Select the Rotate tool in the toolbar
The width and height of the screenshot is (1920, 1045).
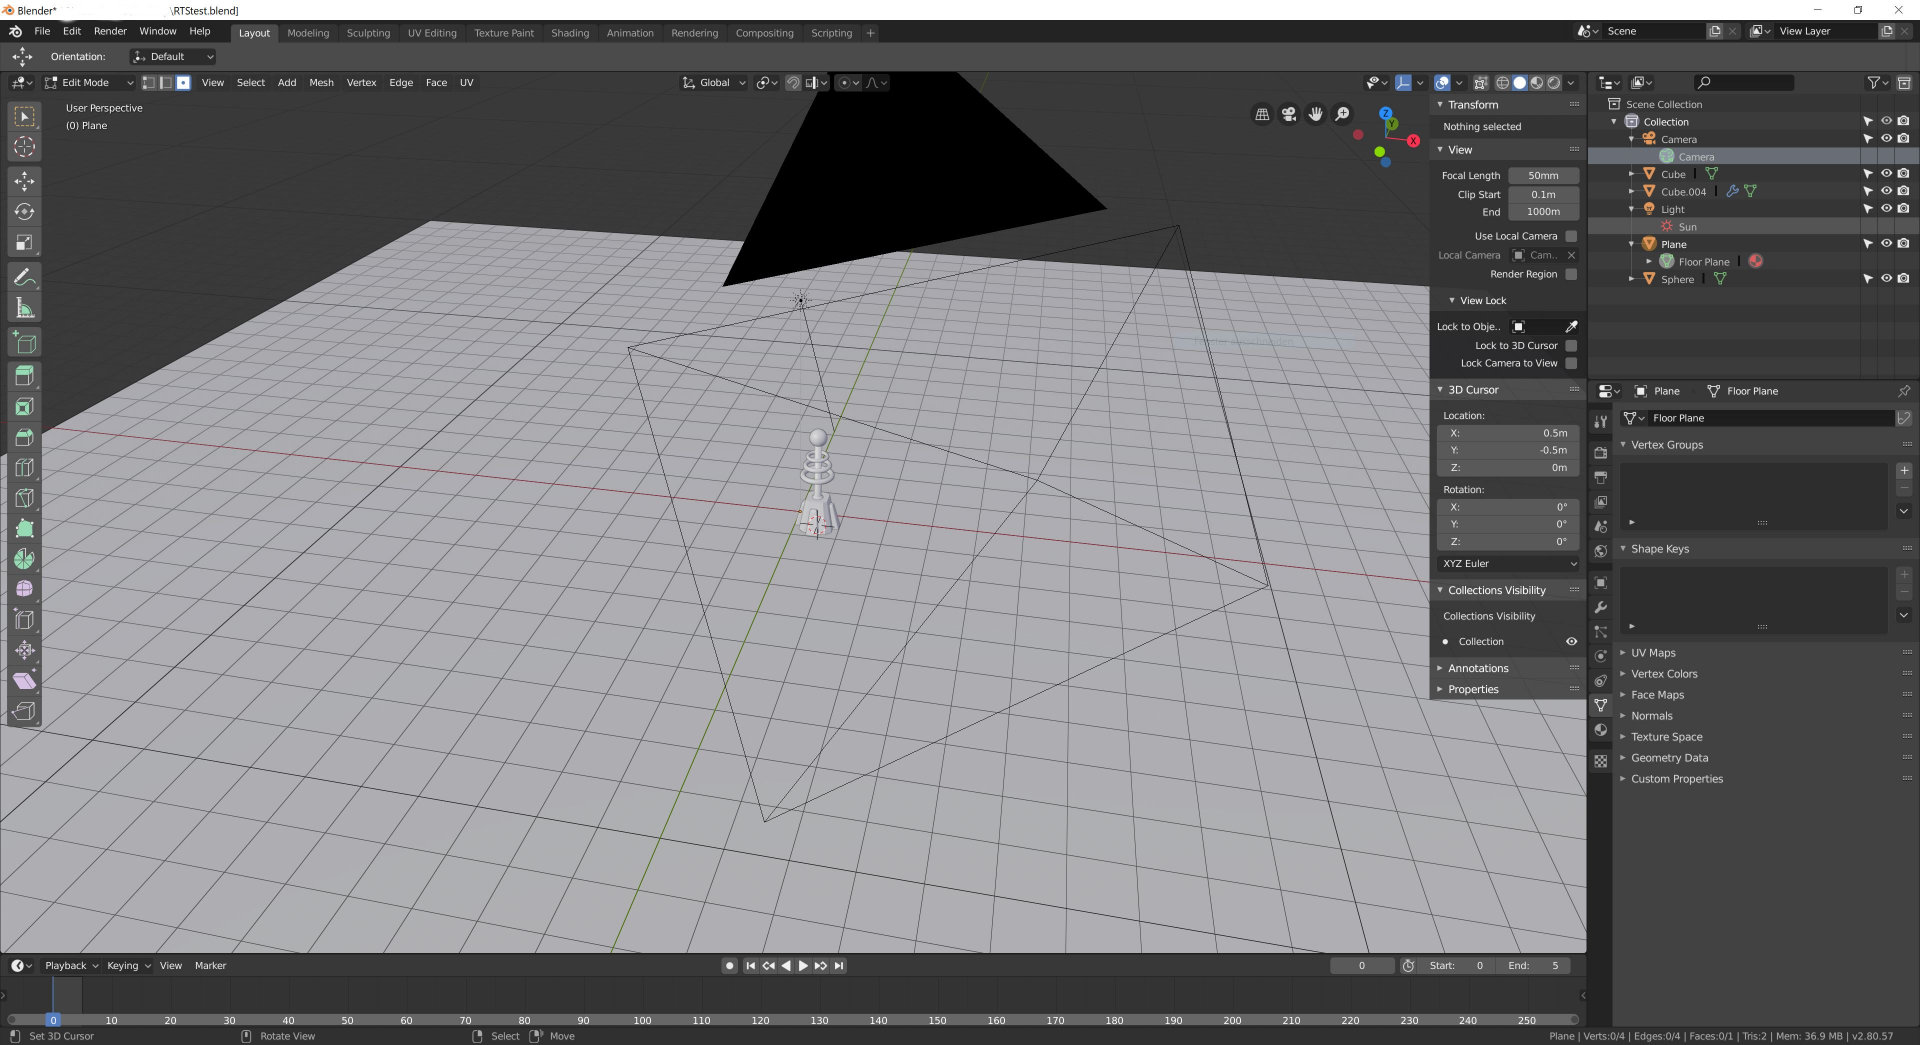click(x=24, y=212)
